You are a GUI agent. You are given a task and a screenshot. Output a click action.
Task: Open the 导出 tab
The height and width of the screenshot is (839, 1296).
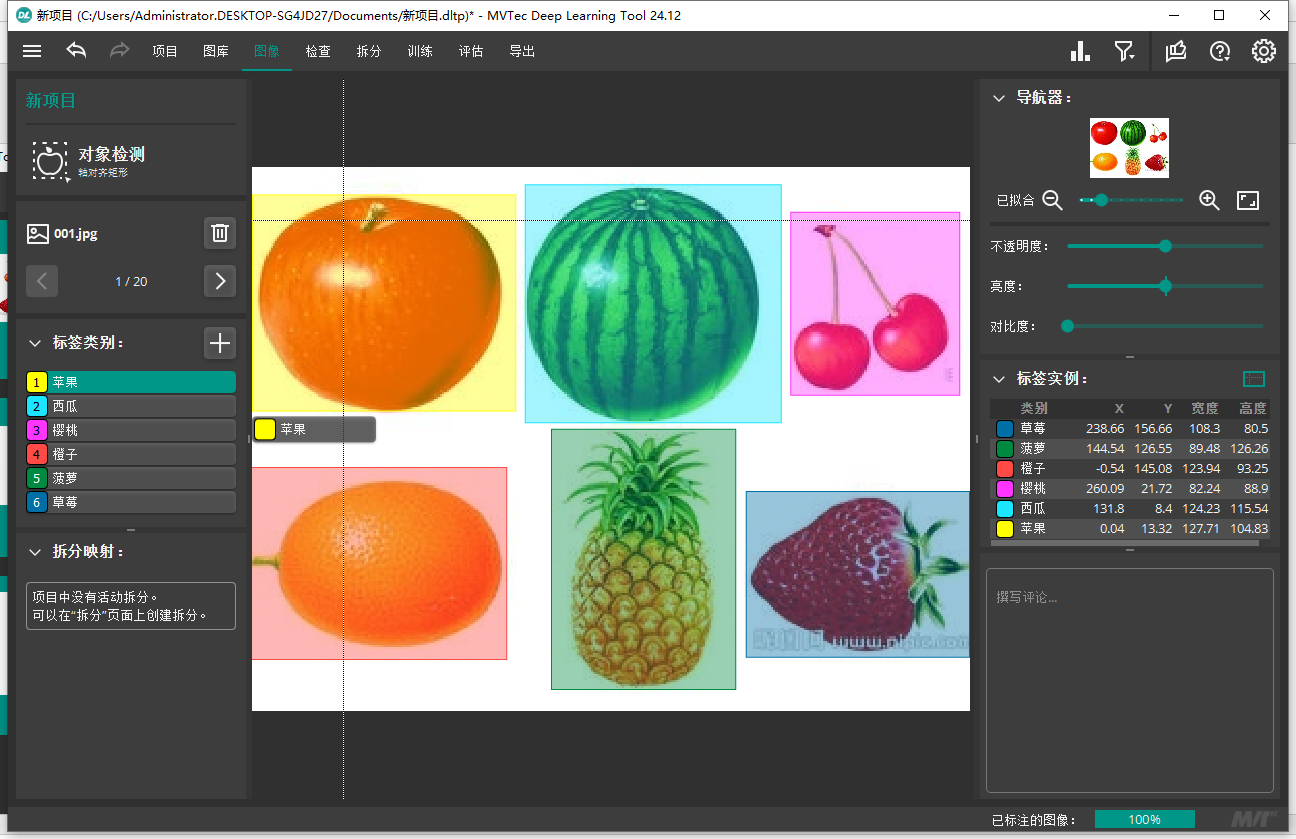pyautogui.click(x=522, y=51)
